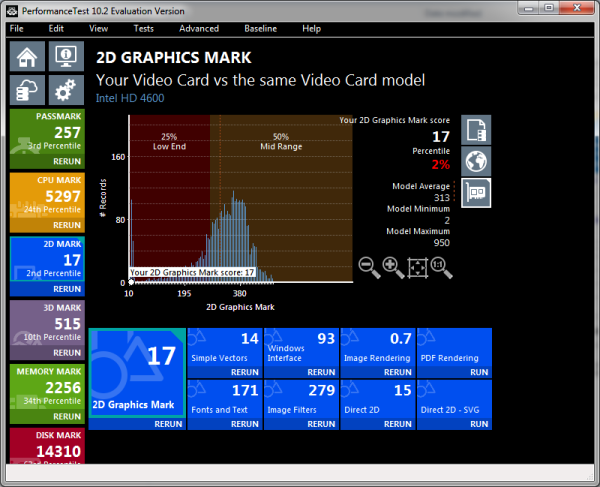
Task: Click the large 2D Graphics Mark tile
Action: [x=137, y=373]
